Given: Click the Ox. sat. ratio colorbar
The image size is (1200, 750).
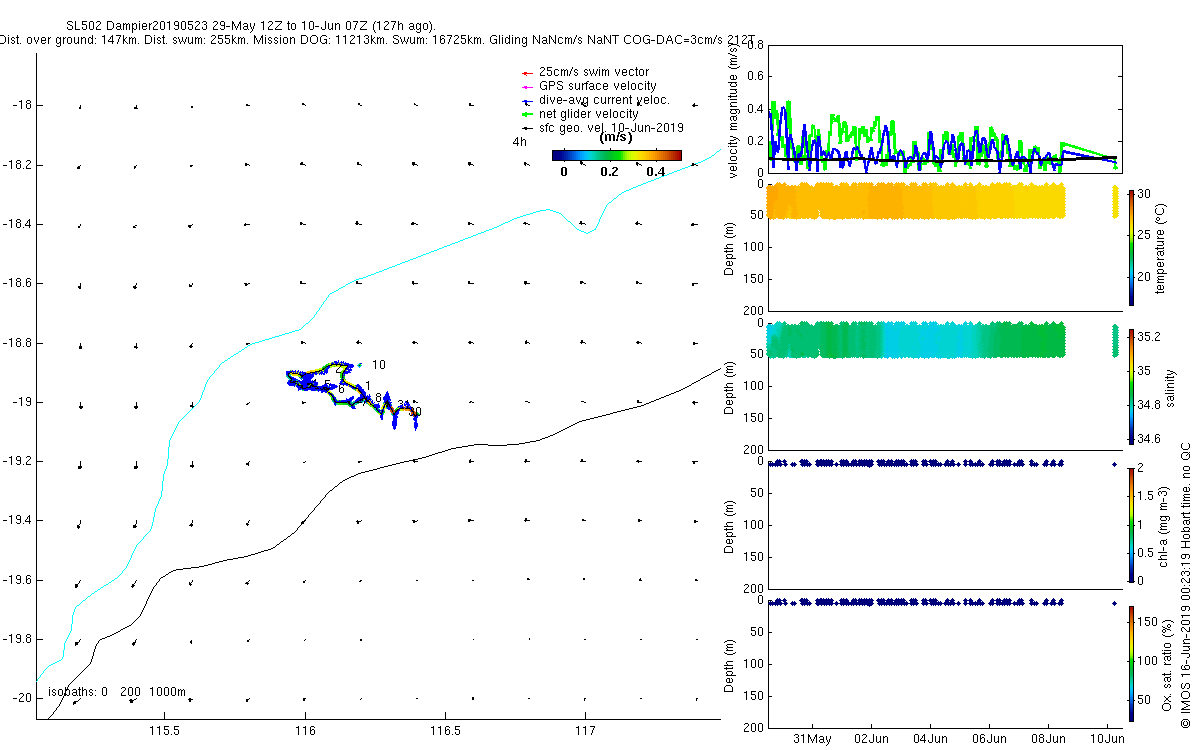Looking at the screenshot, I should tap(1131, 663).
